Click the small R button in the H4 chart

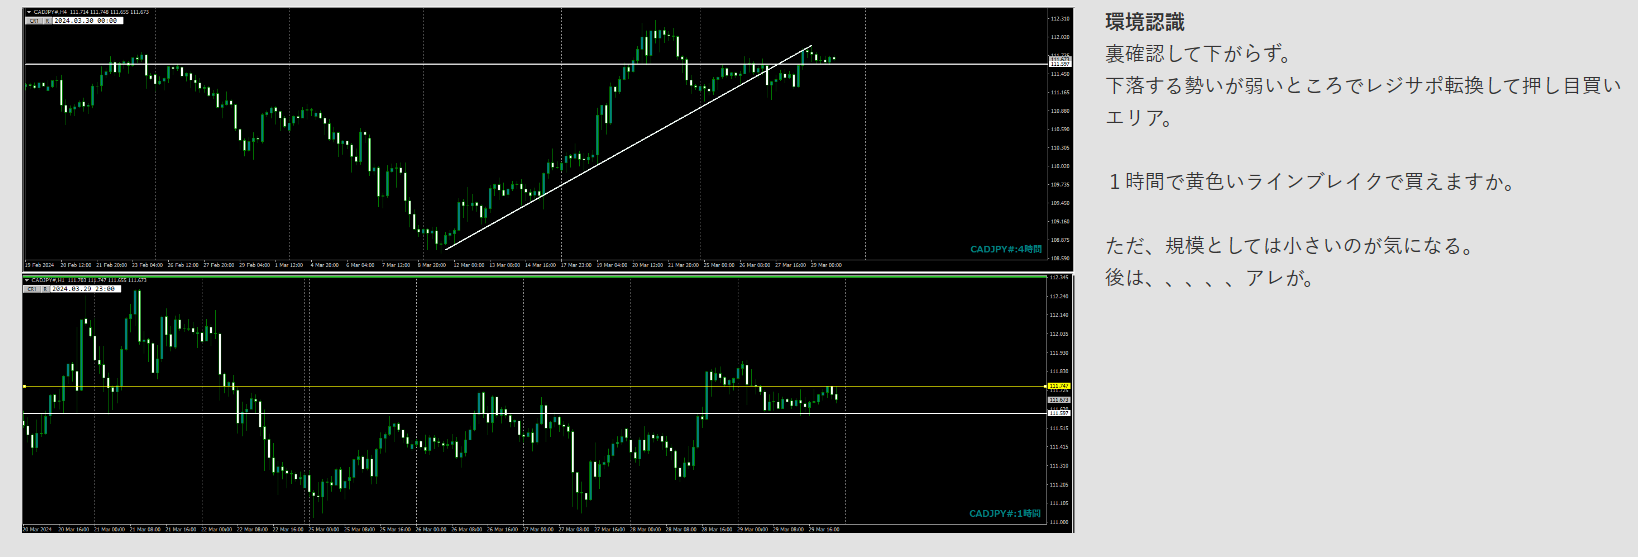pos(47,21)
